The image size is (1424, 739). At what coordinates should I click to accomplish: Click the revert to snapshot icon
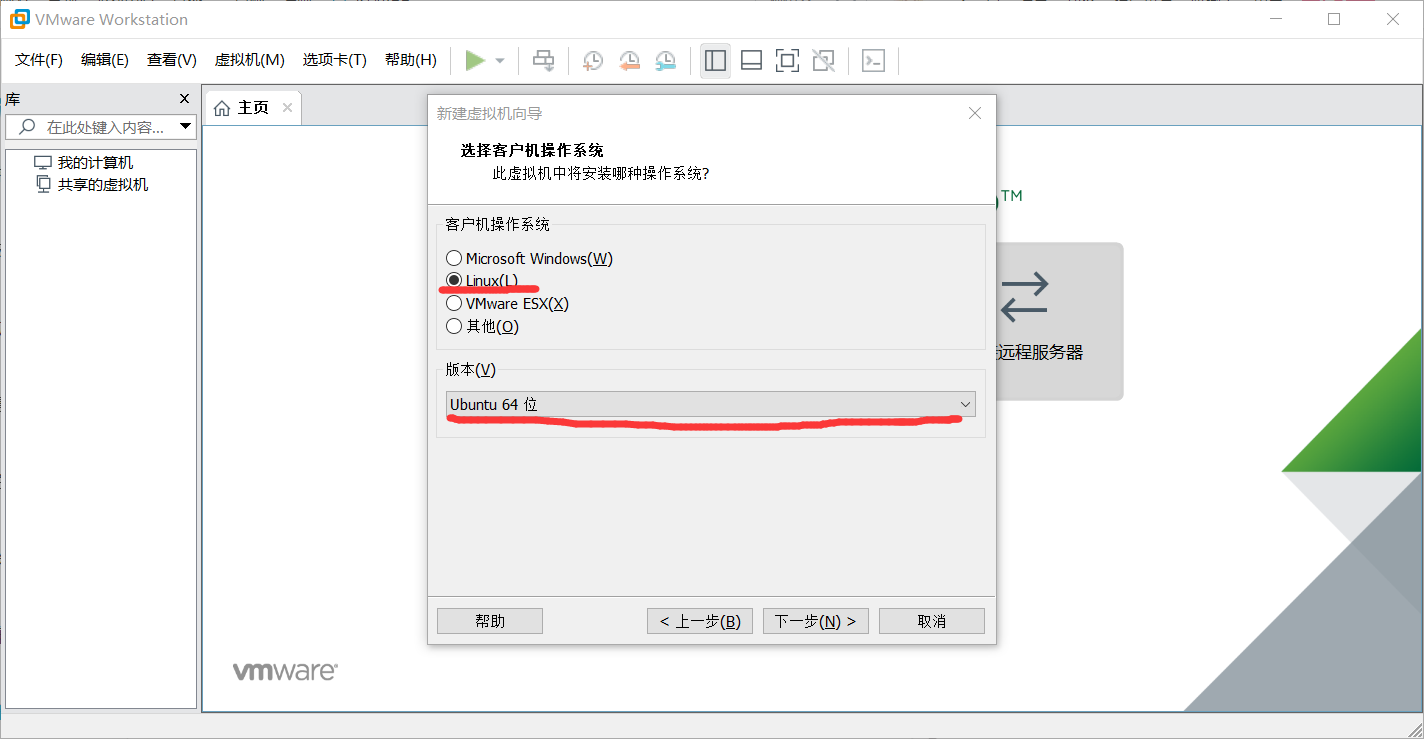click(x=629, y=61)
